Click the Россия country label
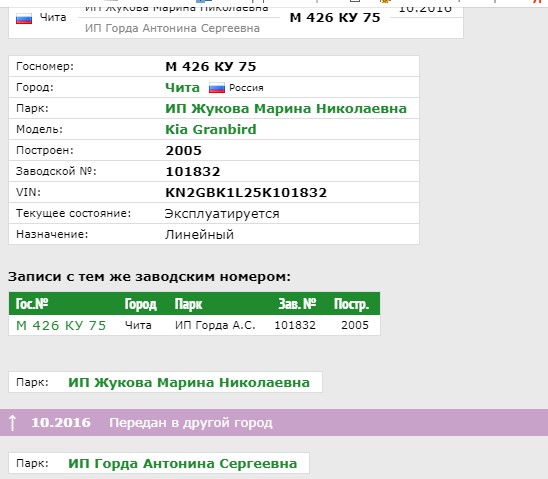This screenshot has height=479, width=548. coord(246,88)
